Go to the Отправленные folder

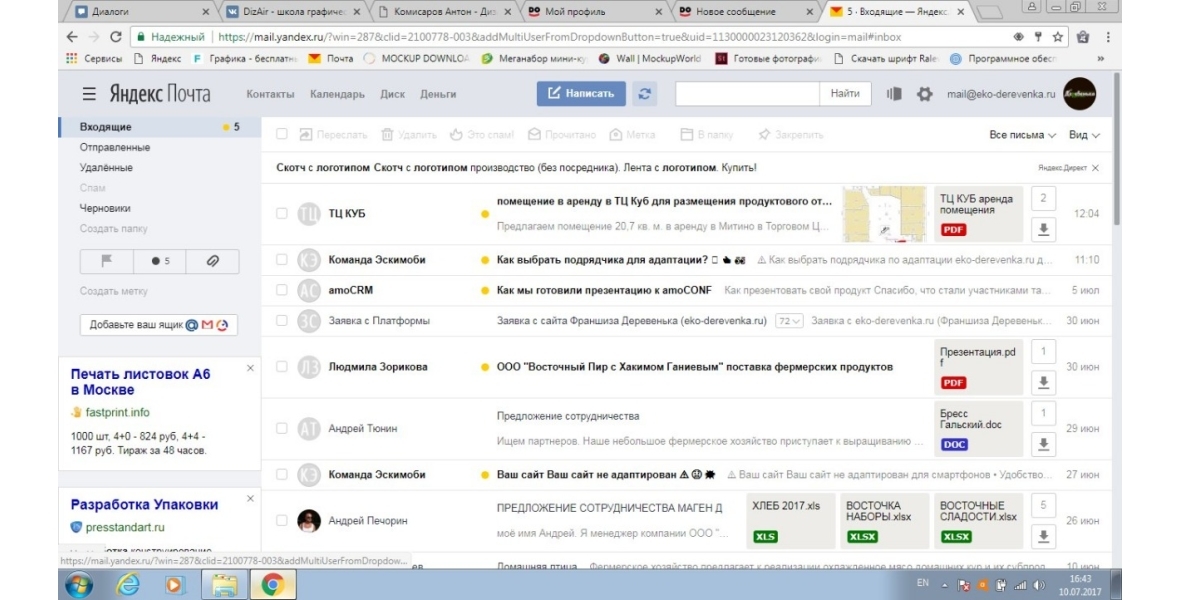(x=115, y=148)
